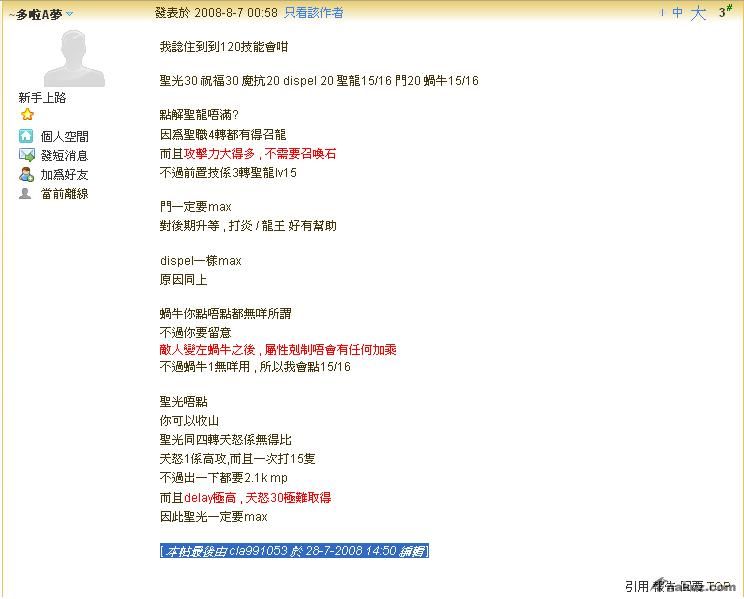Screen dimensions: 744x599
Task: Click the 引用 quote link
Action: (x=636, y=587)
